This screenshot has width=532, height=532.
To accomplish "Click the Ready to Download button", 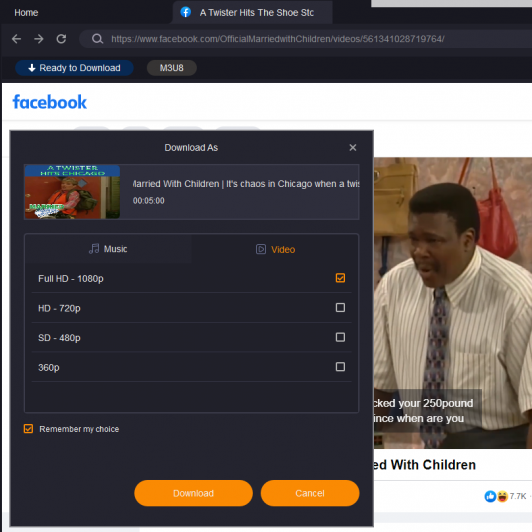I will click(74, 68).
